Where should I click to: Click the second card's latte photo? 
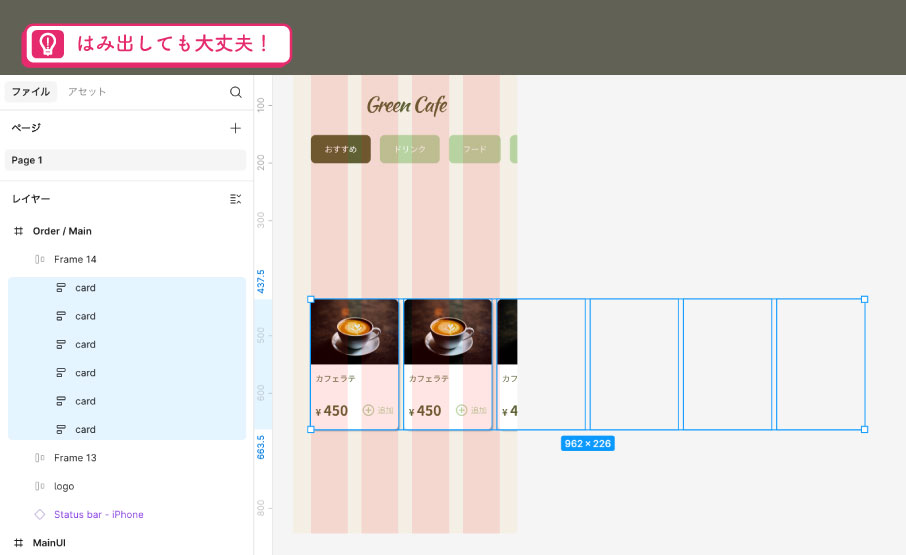click(x=448, y=331)
